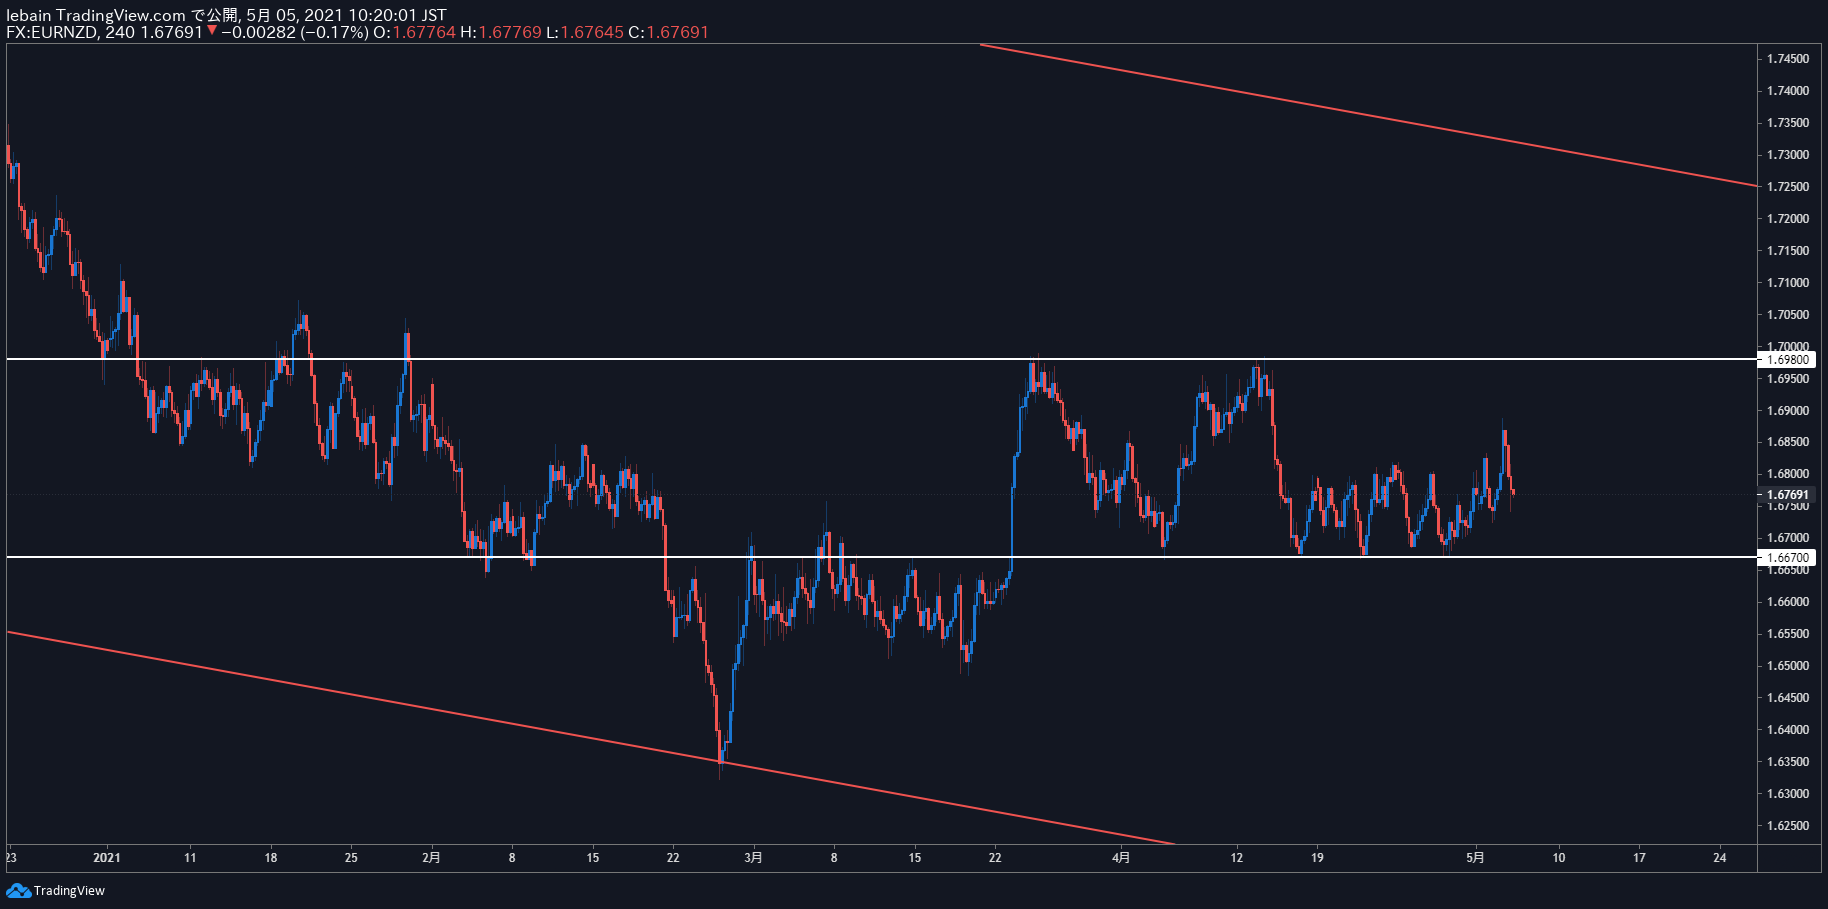Select the 1.69800 white price label
1828x909 pixels.
1788,359
